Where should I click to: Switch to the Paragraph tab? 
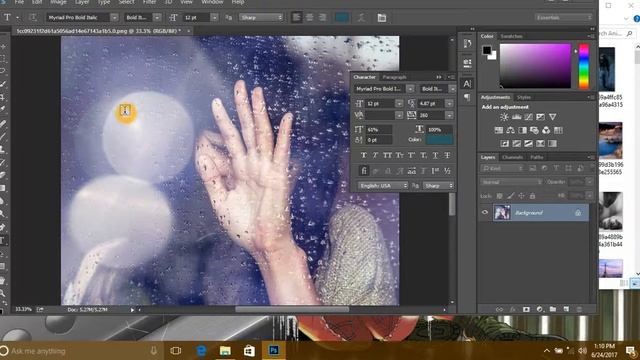point(394,77)
